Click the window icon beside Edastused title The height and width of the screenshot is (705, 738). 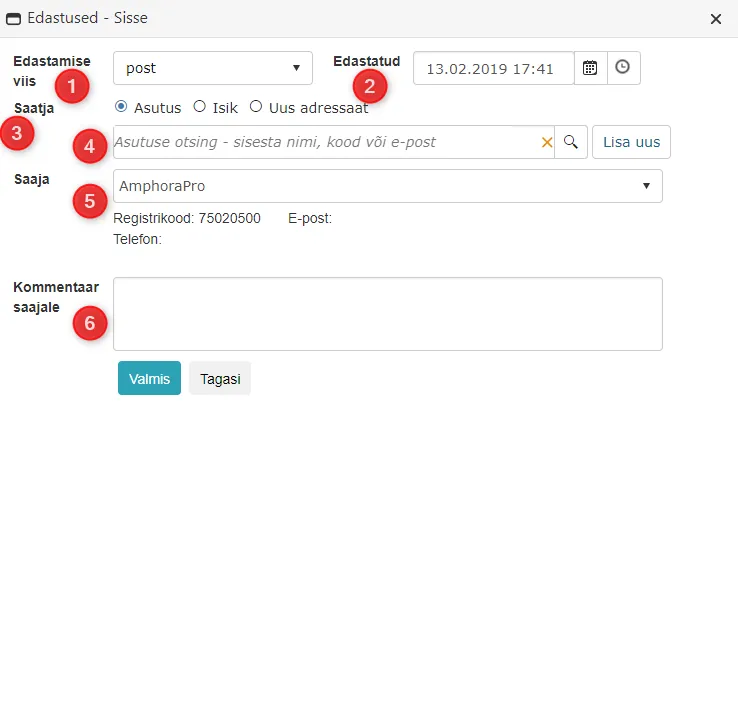coord(13,19)
